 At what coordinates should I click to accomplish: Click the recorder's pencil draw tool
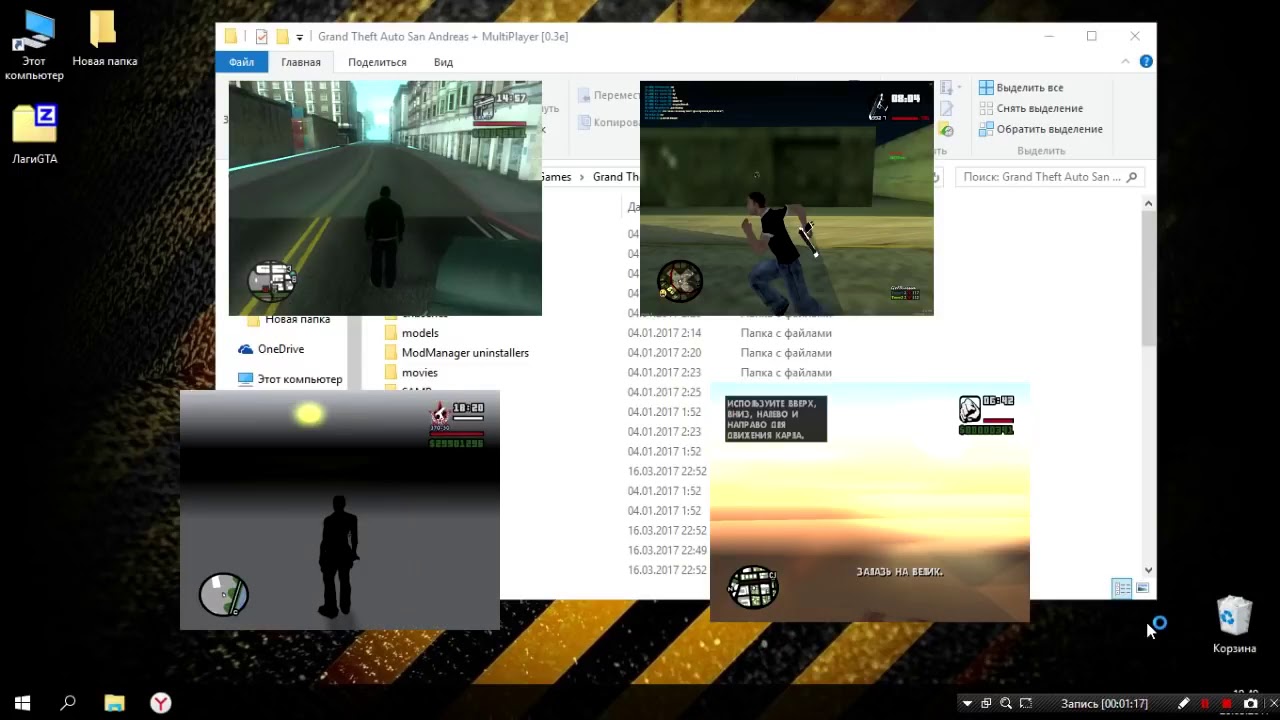point(1184,704)
